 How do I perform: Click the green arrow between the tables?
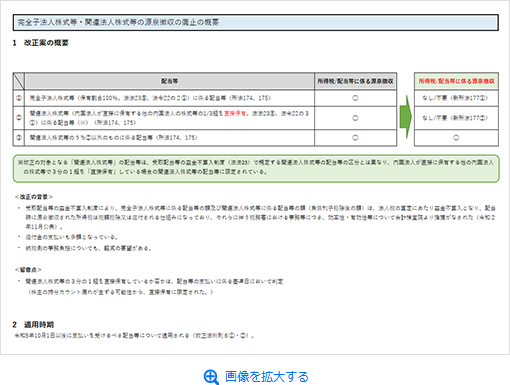[x=406, y=117]
